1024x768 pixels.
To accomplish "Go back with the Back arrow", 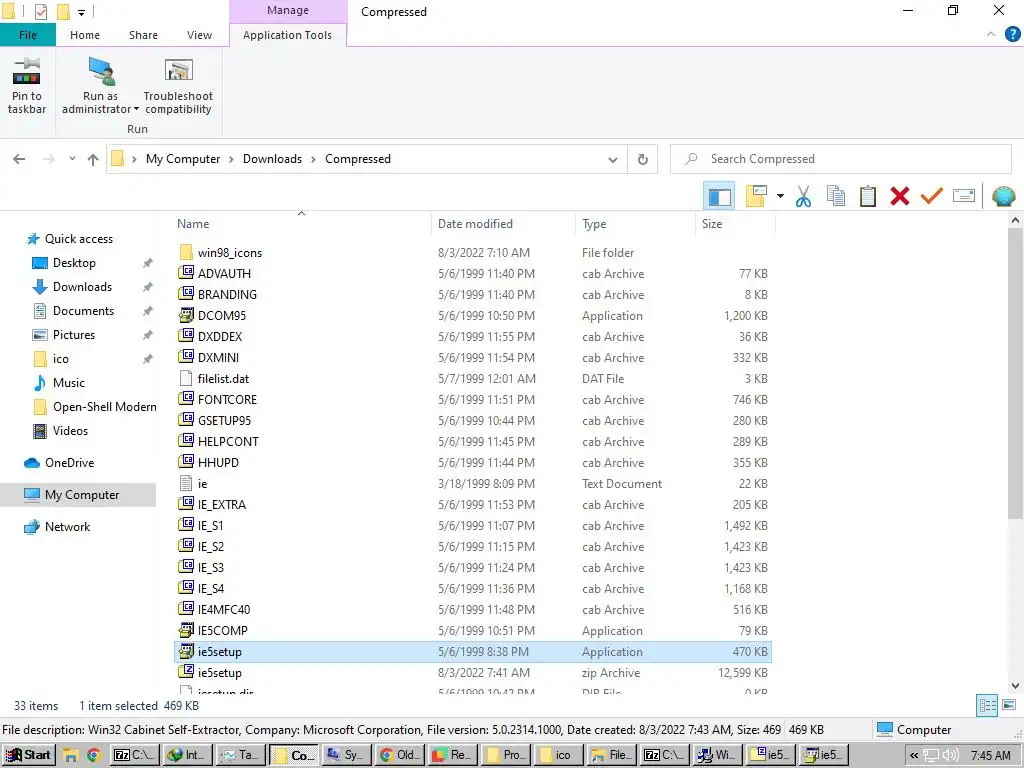I will (x=20, y=159).
